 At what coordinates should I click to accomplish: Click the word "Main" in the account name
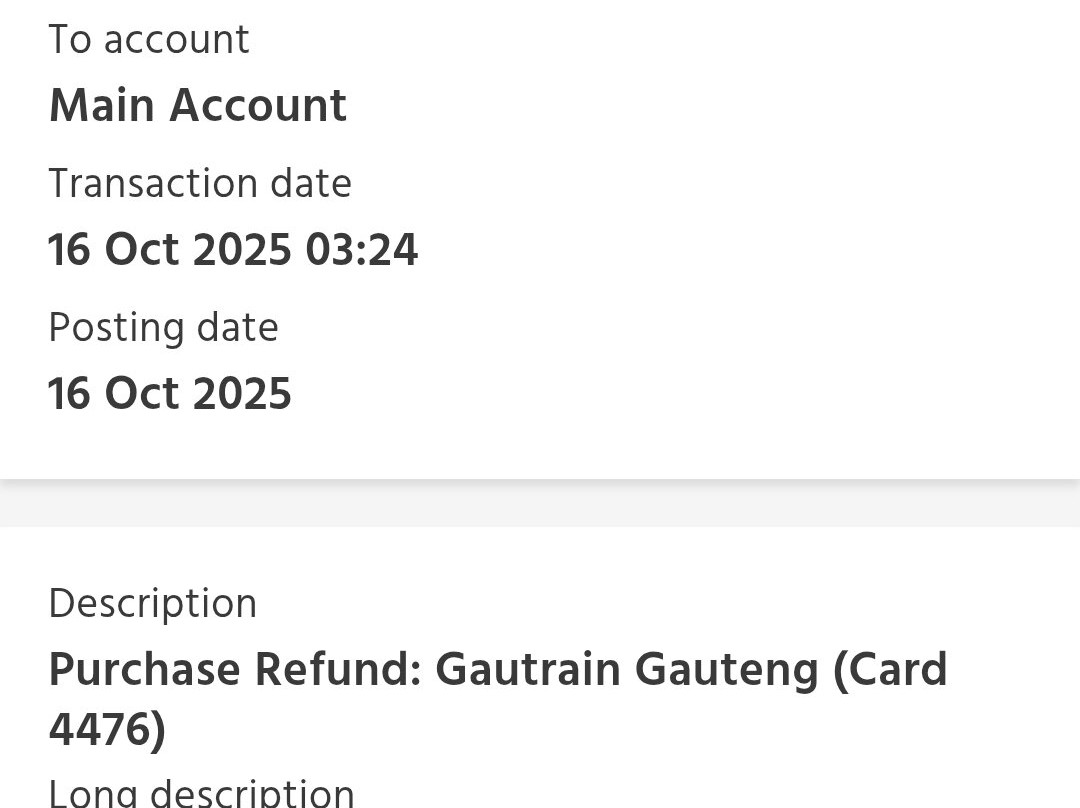pos(102,105)
